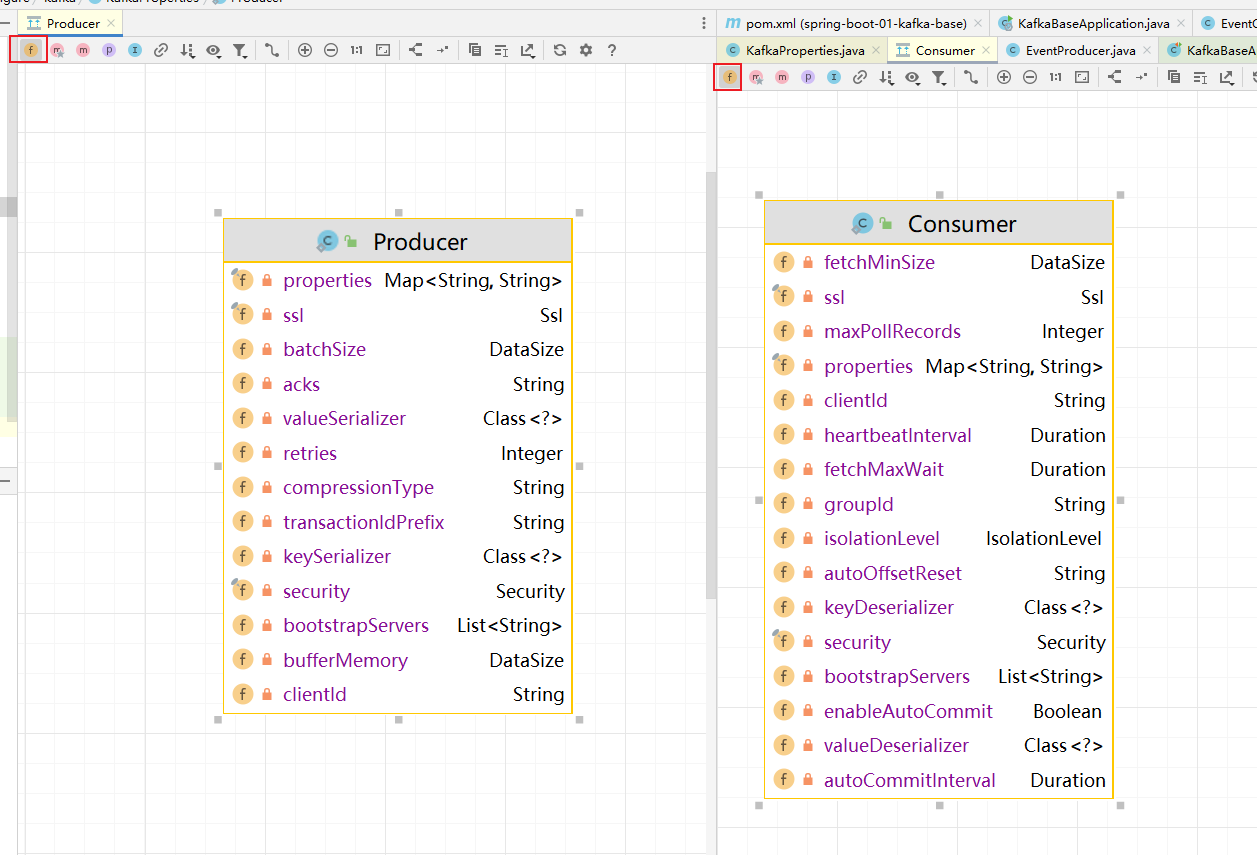Viewport: 1257px width, 855px height.
Task: Click Show Dependencies link icon in Producer toolbar
Action: click(x=160, y=50)
